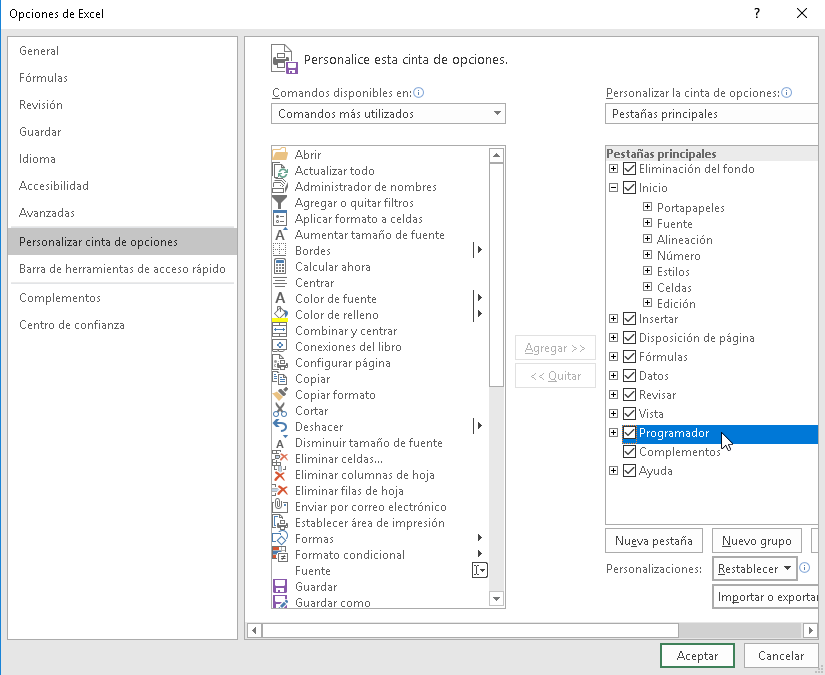Click the Nuevo grupo button
825x675 pixels.
click(757, 541)
